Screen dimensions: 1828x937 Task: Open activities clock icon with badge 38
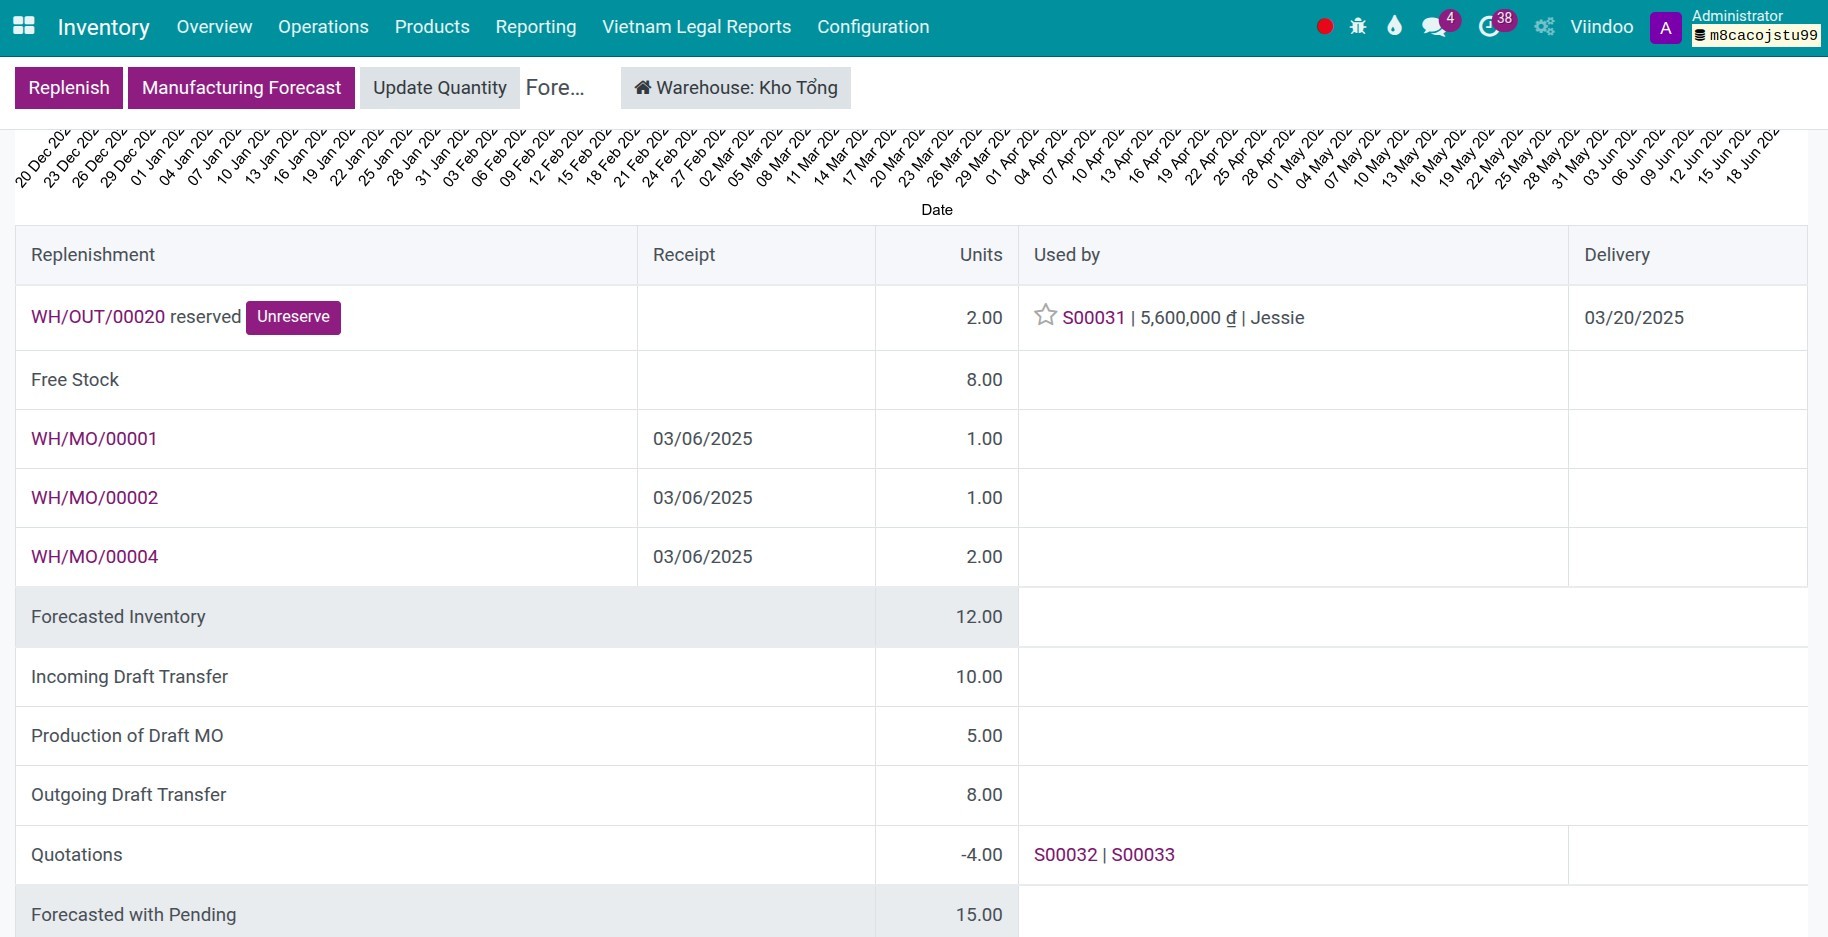tap(1489, 27)
